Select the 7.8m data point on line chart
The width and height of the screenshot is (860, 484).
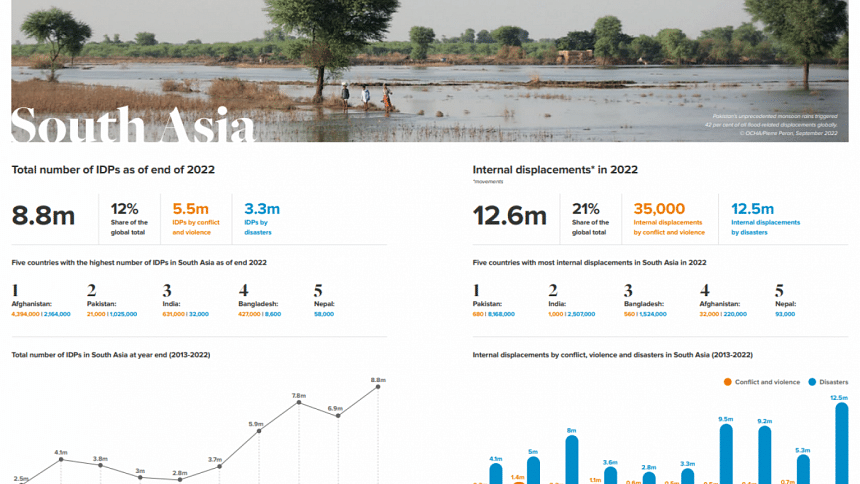click(x=298, y=402)
